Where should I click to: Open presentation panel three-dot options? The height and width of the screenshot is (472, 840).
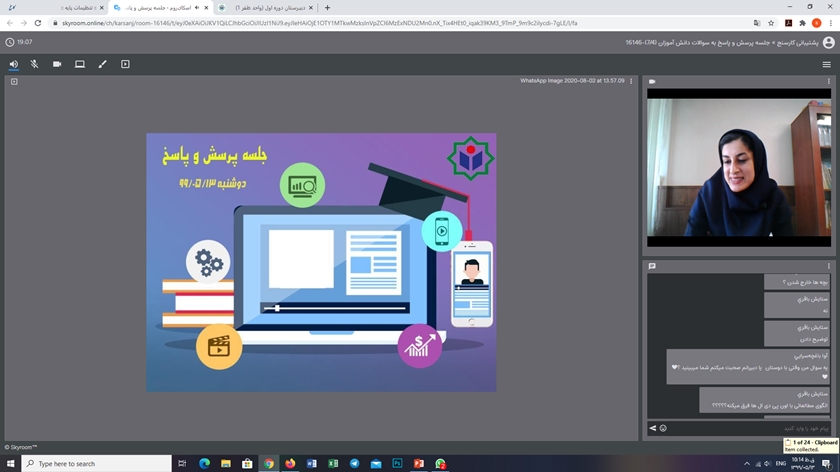click(x=631, y=81)
